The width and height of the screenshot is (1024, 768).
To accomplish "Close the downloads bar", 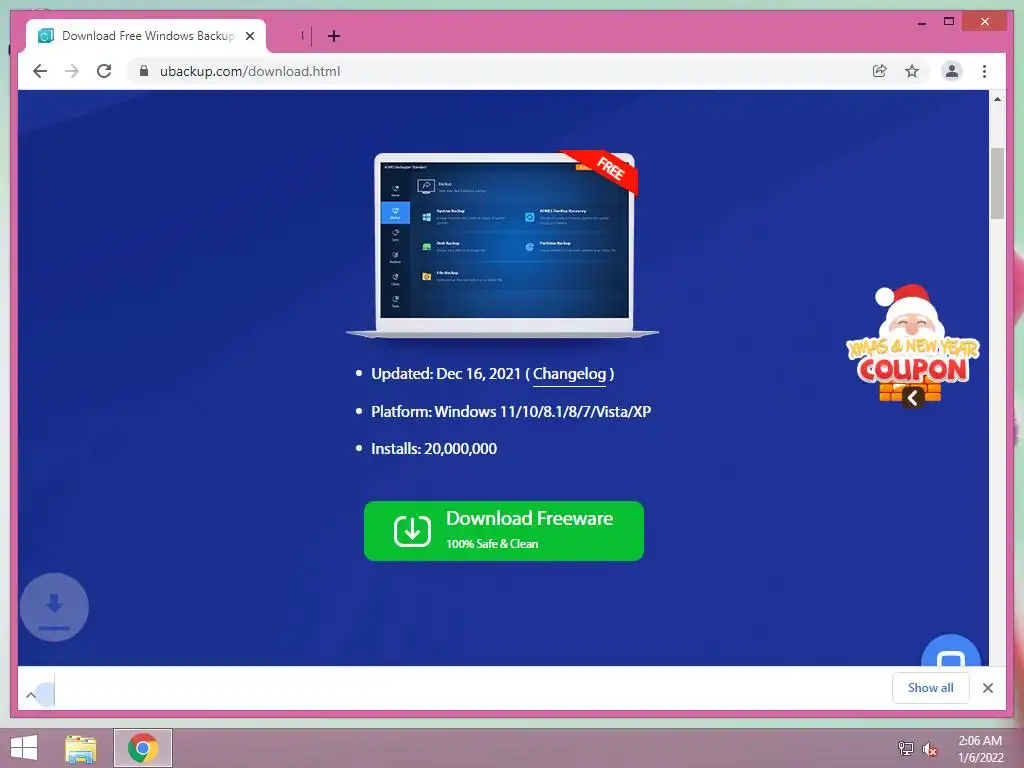I will 987,688.
